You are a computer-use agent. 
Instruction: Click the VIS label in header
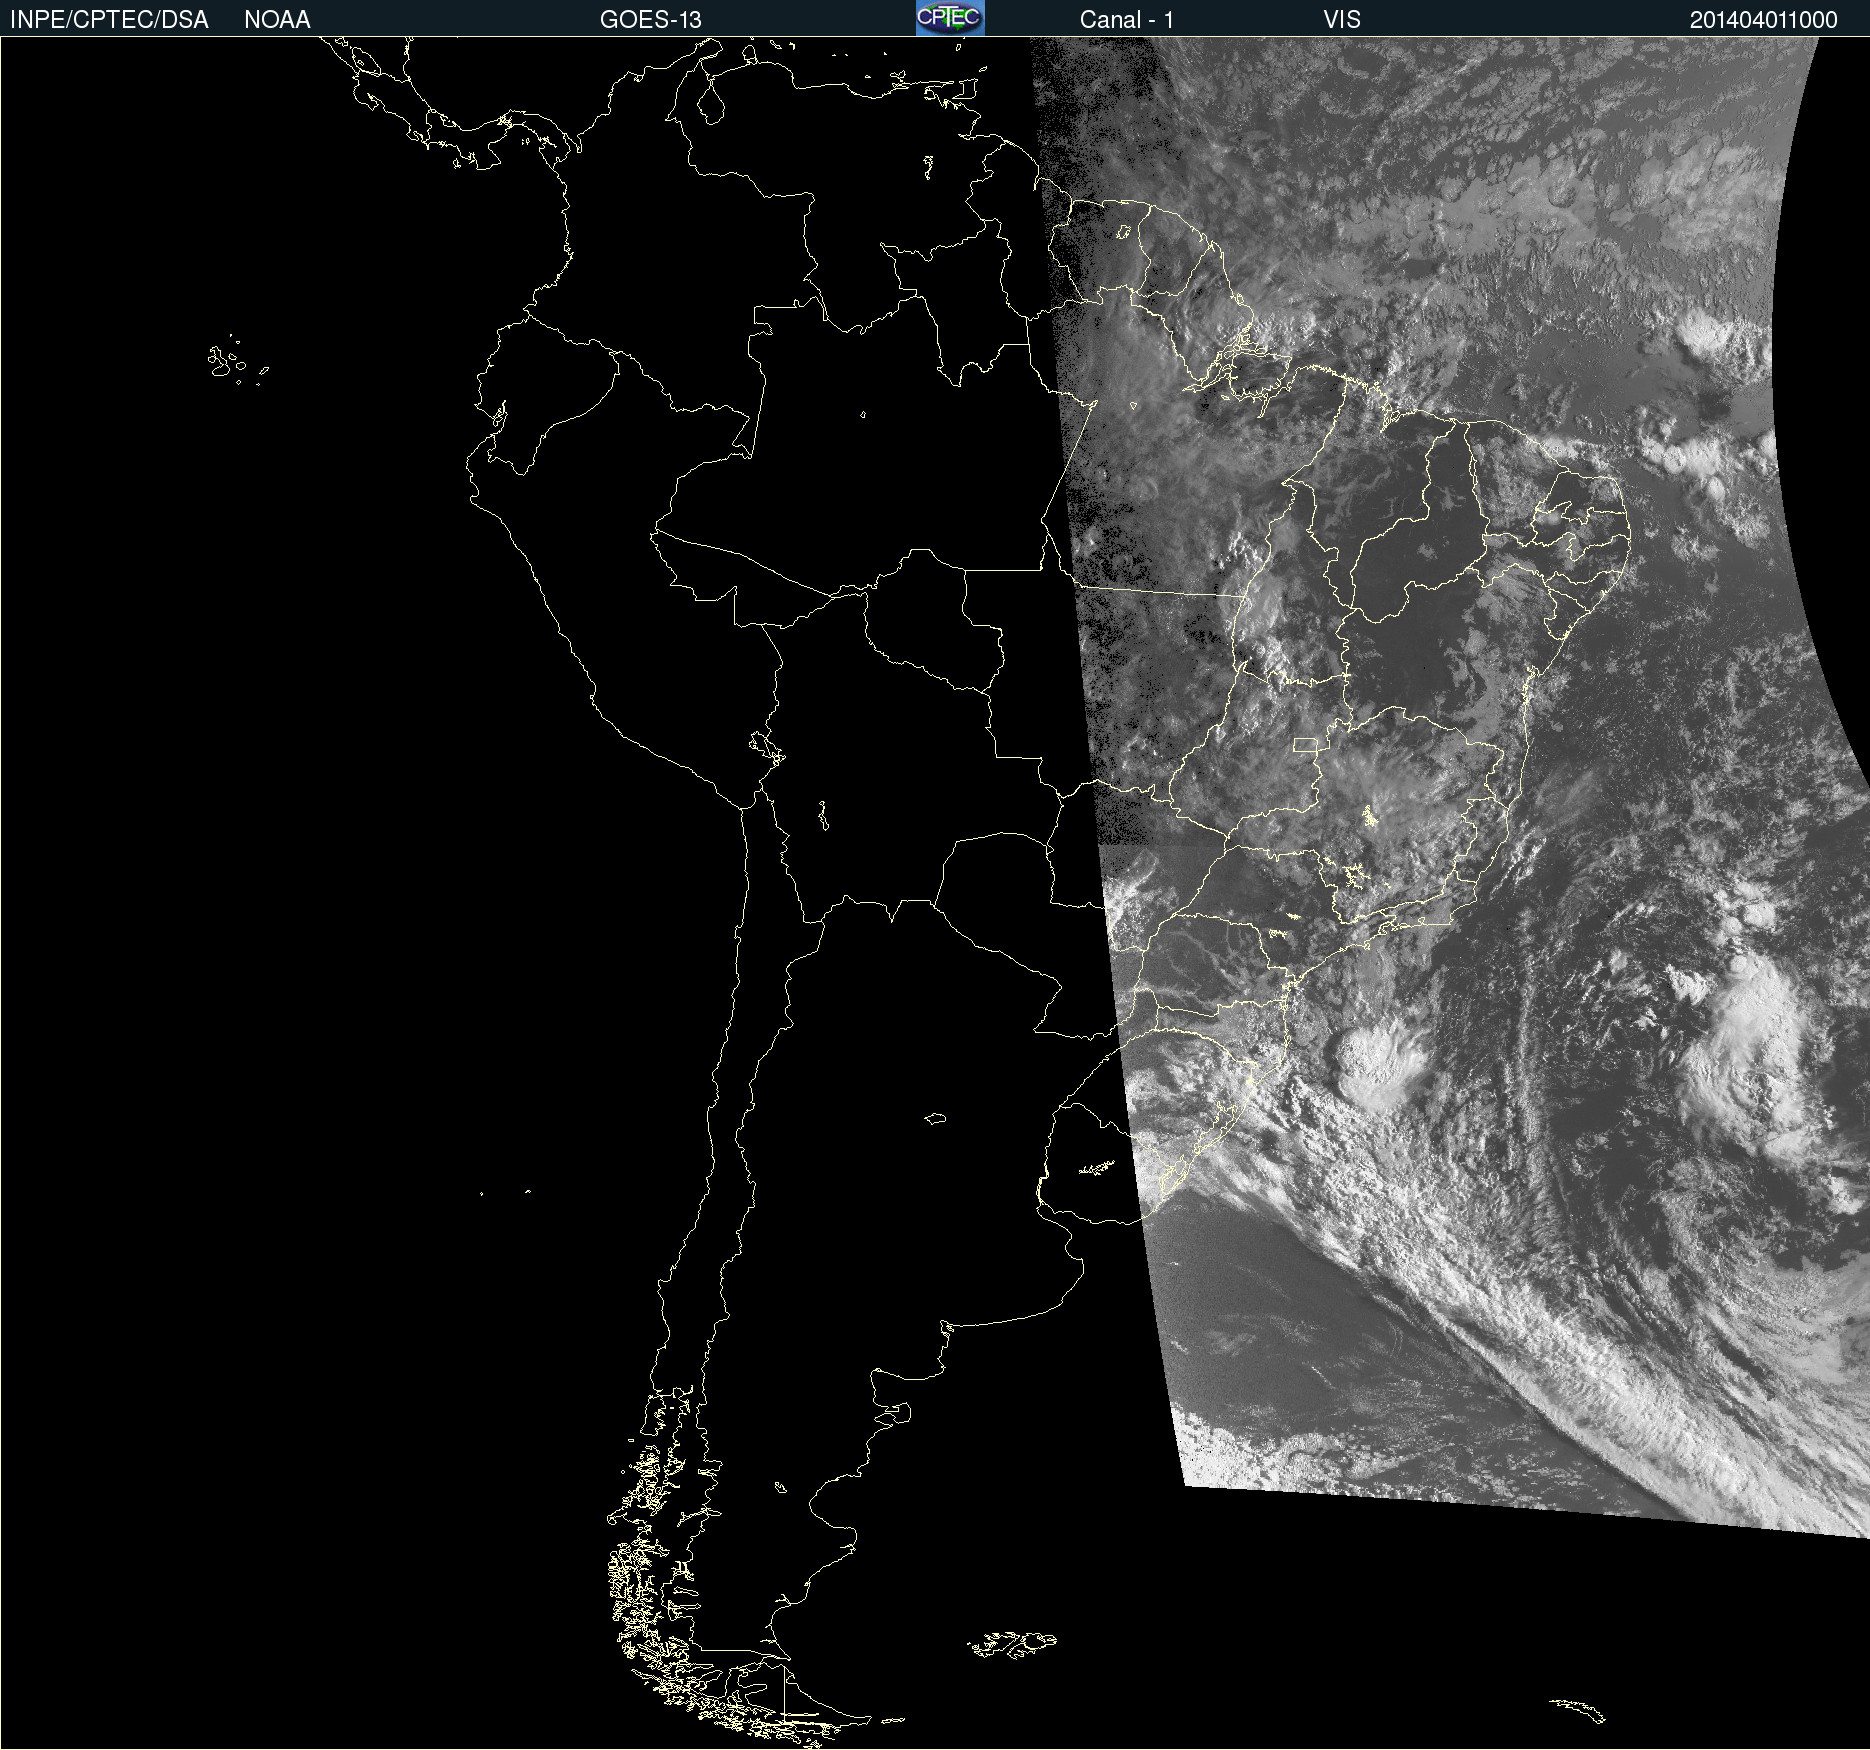(1342, 20)
